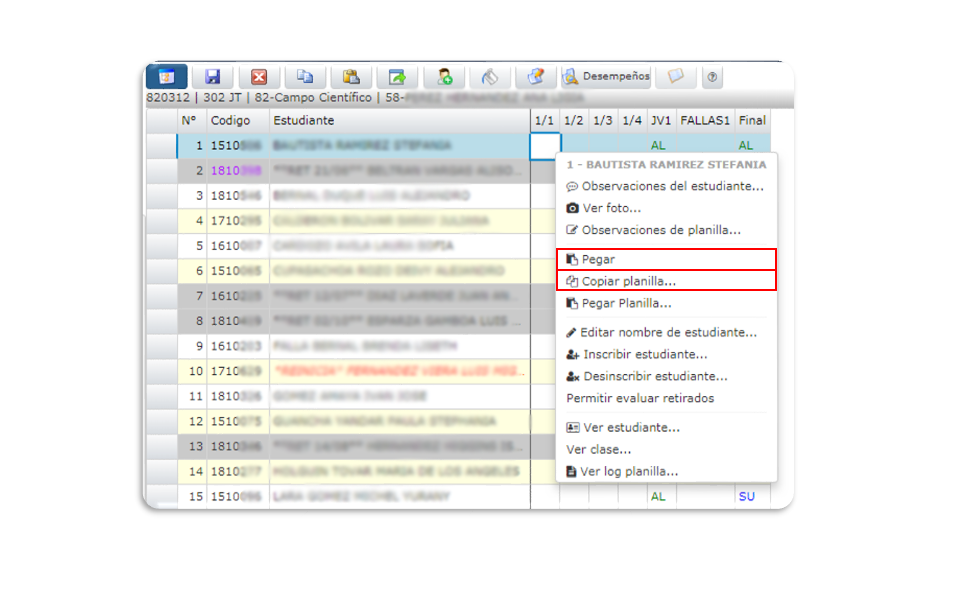972x612 pixels.
Task: Choose Ver clase in the context menu
Action: 665,450
